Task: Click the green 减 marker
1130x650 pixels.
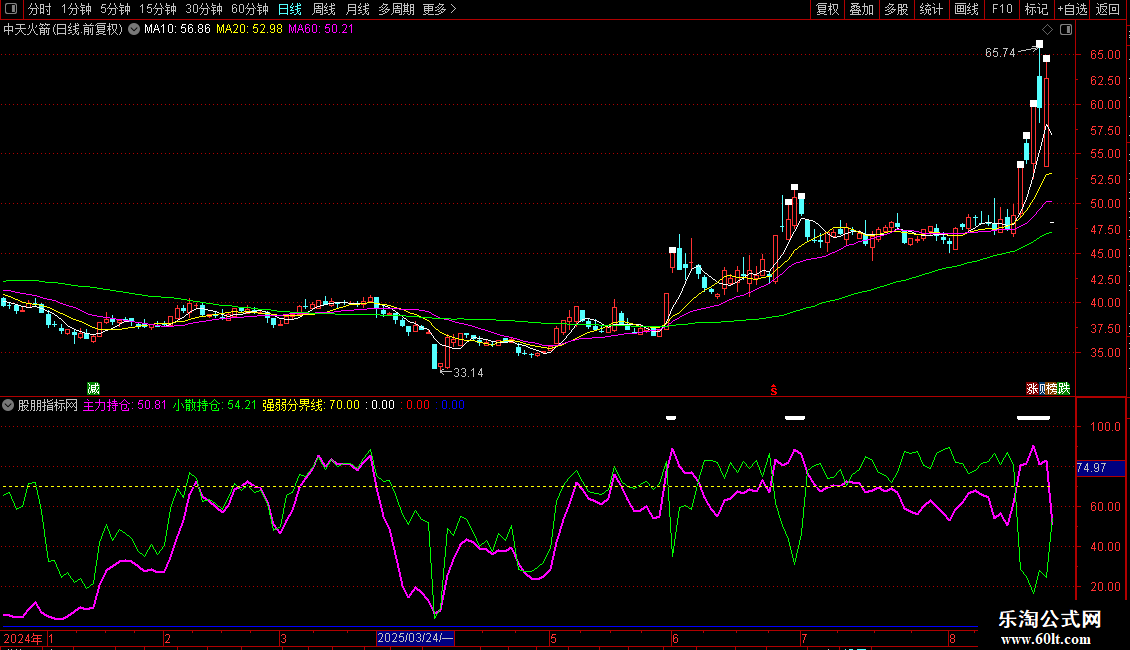Action: coord(94,388)
